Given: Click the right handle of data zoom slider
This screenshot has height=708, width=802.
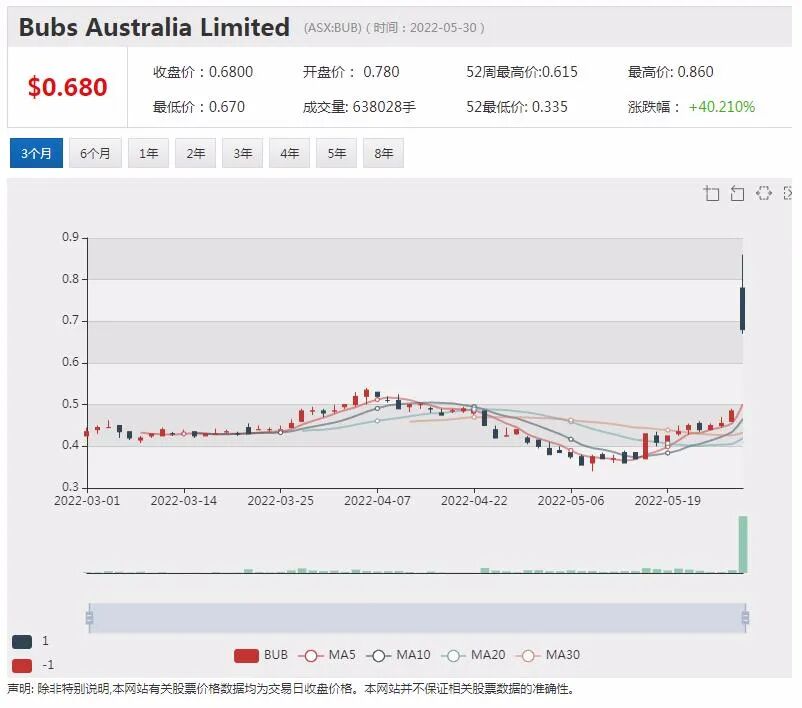Looking at the screenshot, I should [x=745, y=618].
